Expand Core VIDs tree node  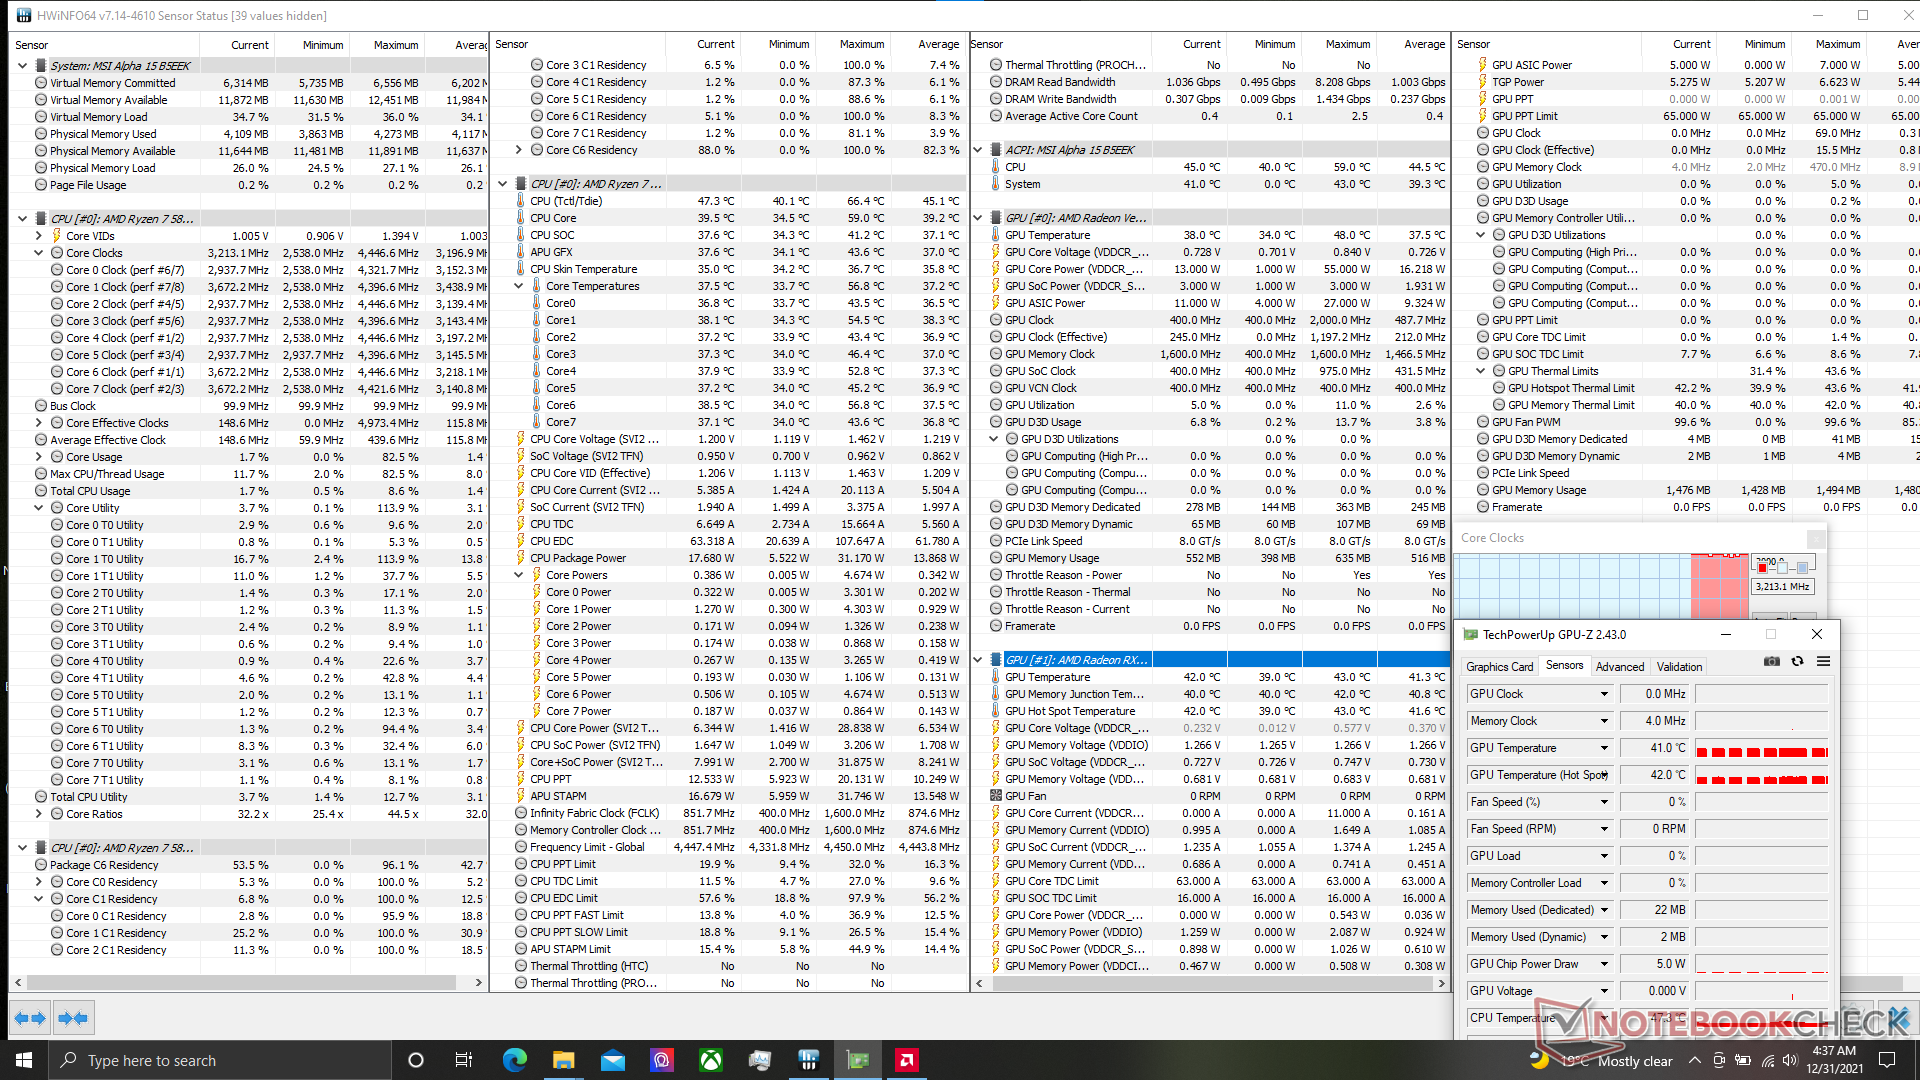coord(39,236)
